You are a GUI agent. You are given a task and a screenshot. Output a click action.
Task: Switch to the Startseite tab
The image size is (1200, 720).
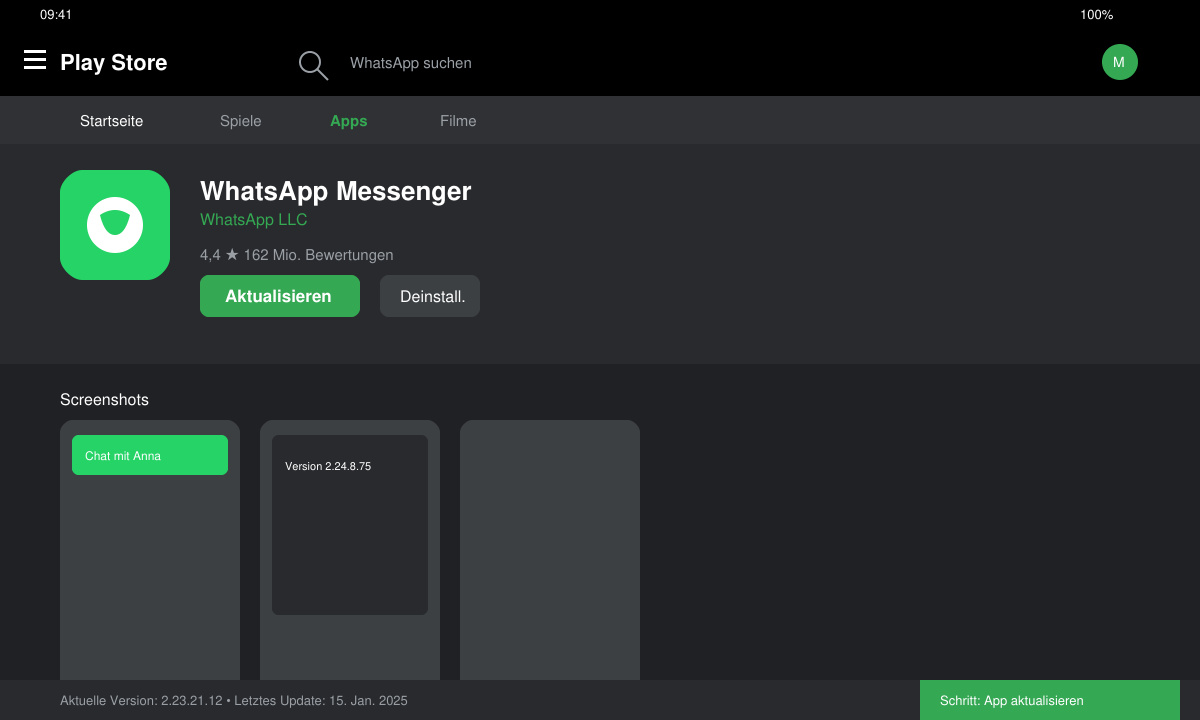(x=112, y=121)
